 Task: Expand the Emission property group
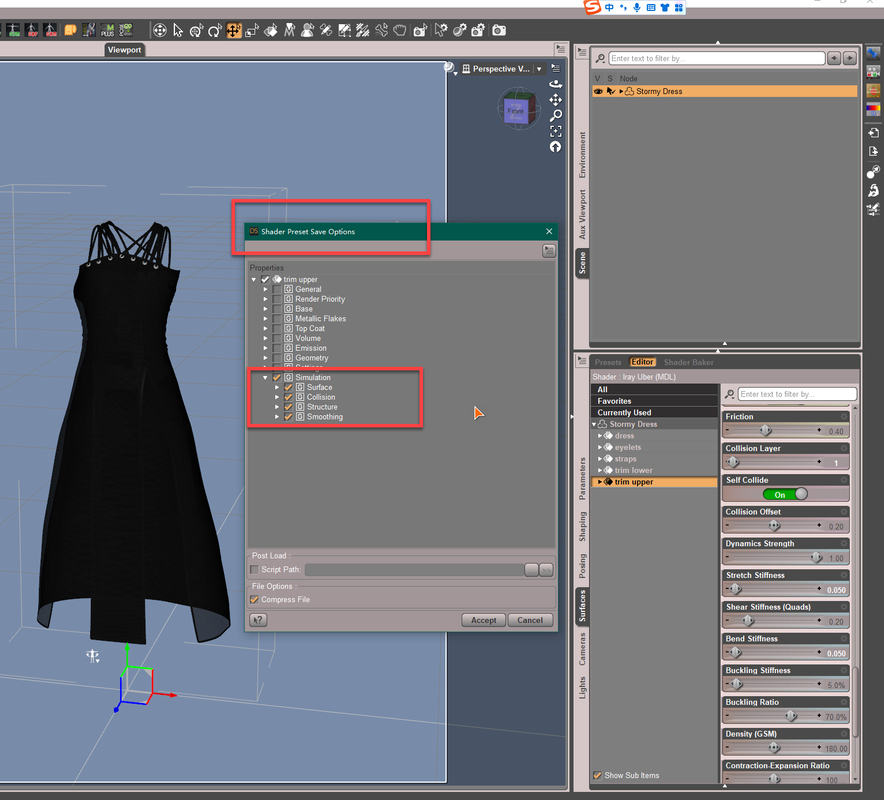[x=266, y=348]
